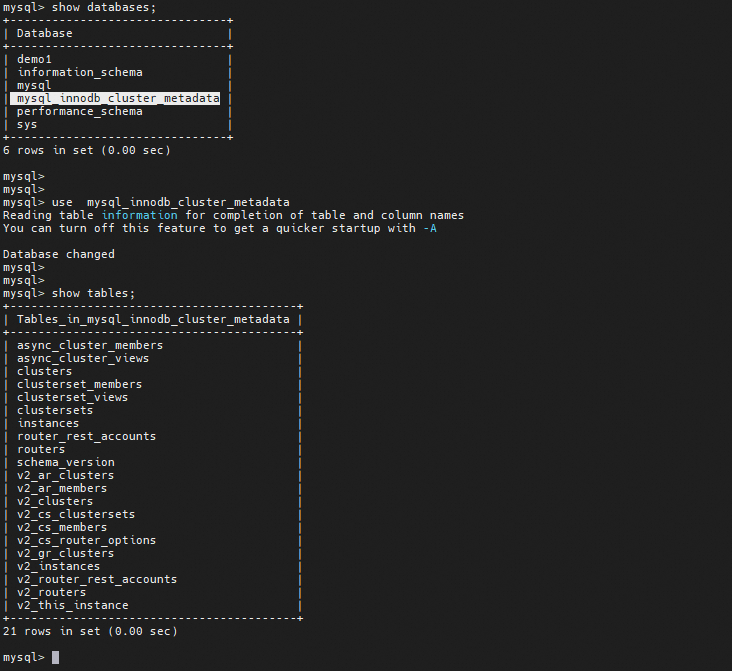The image size is (732, 671).
Task: Click the 'sys' database row
Action: (x=27, y=125)
